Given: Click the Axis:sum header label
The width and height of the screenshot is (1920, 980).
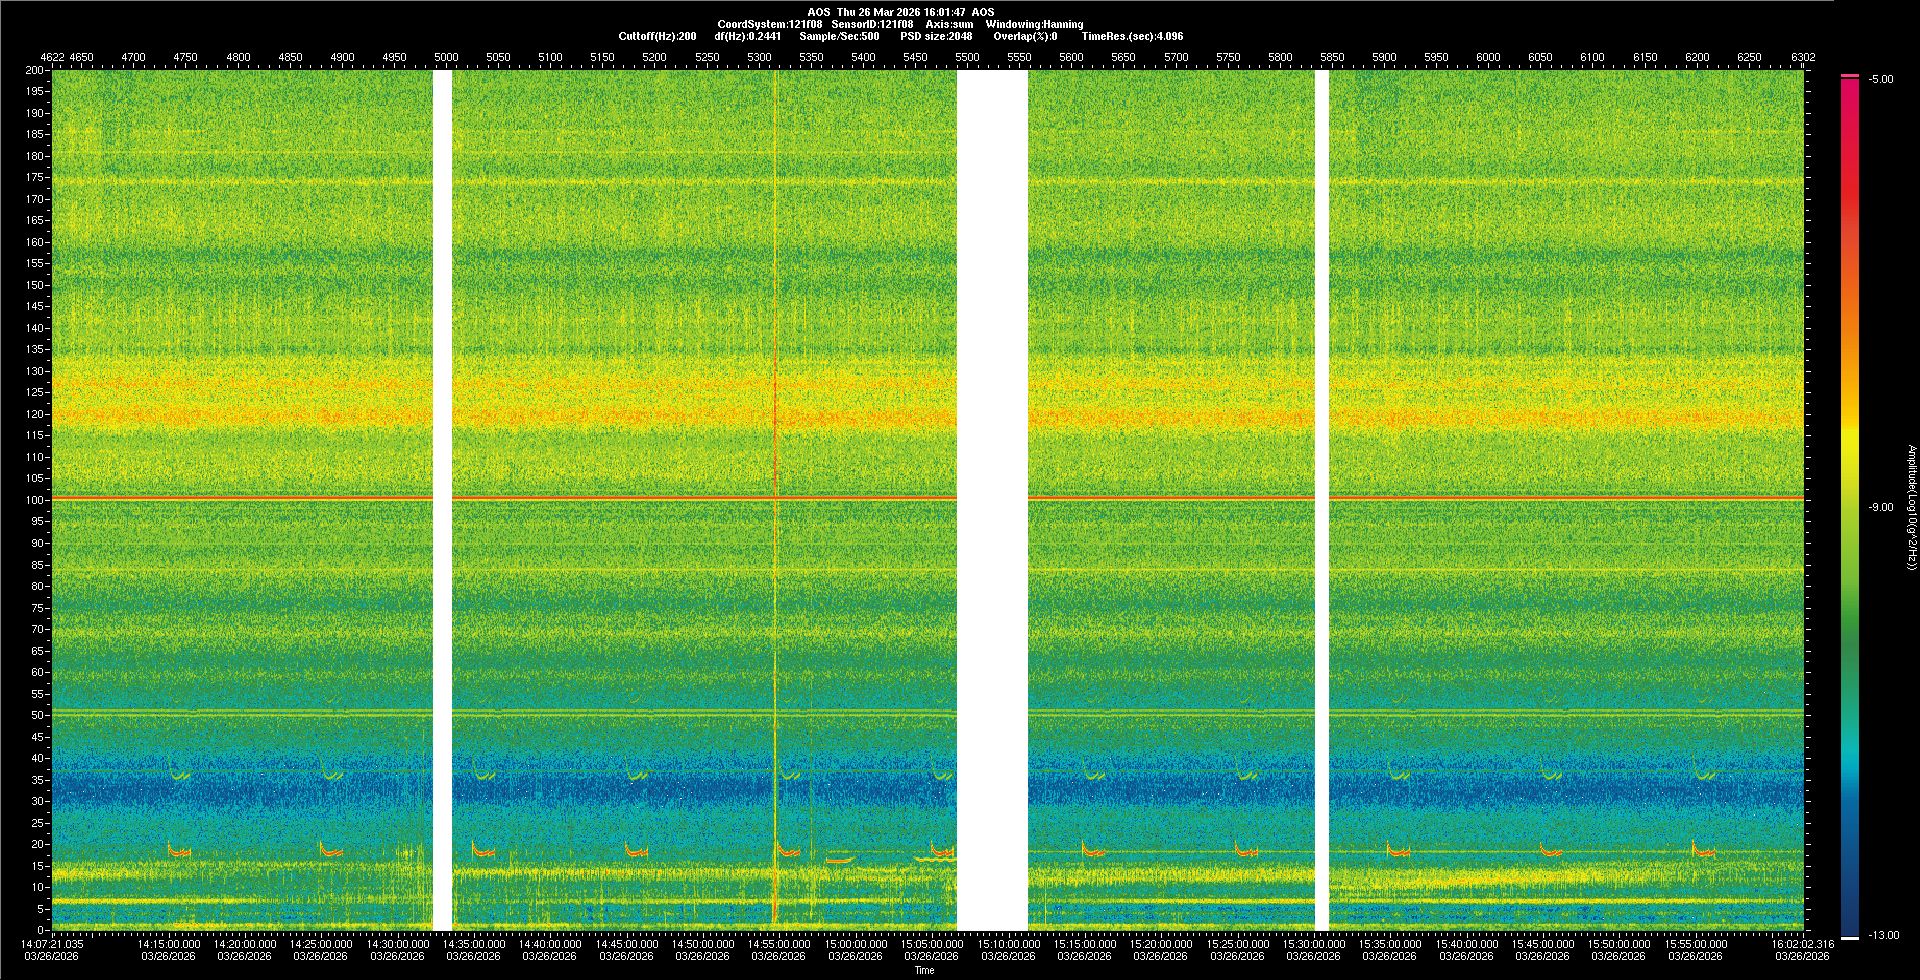Looking at the screenshot, I should (949, 24).
